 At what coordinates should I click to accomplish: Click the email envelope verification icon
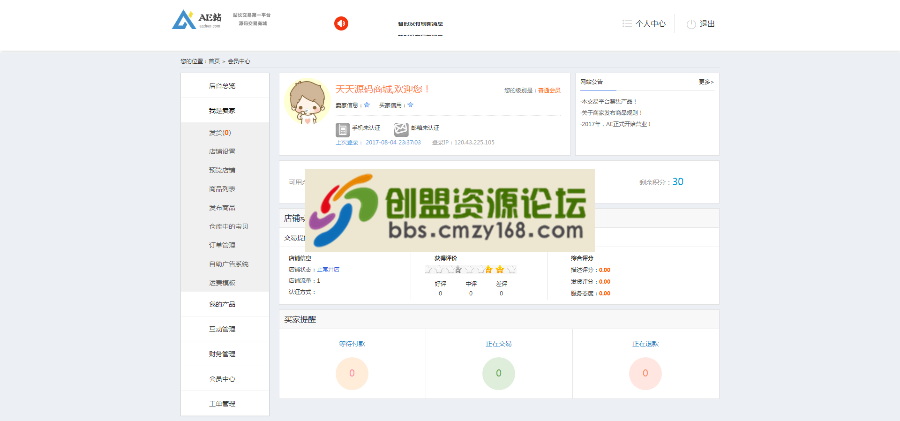[400, 129]
